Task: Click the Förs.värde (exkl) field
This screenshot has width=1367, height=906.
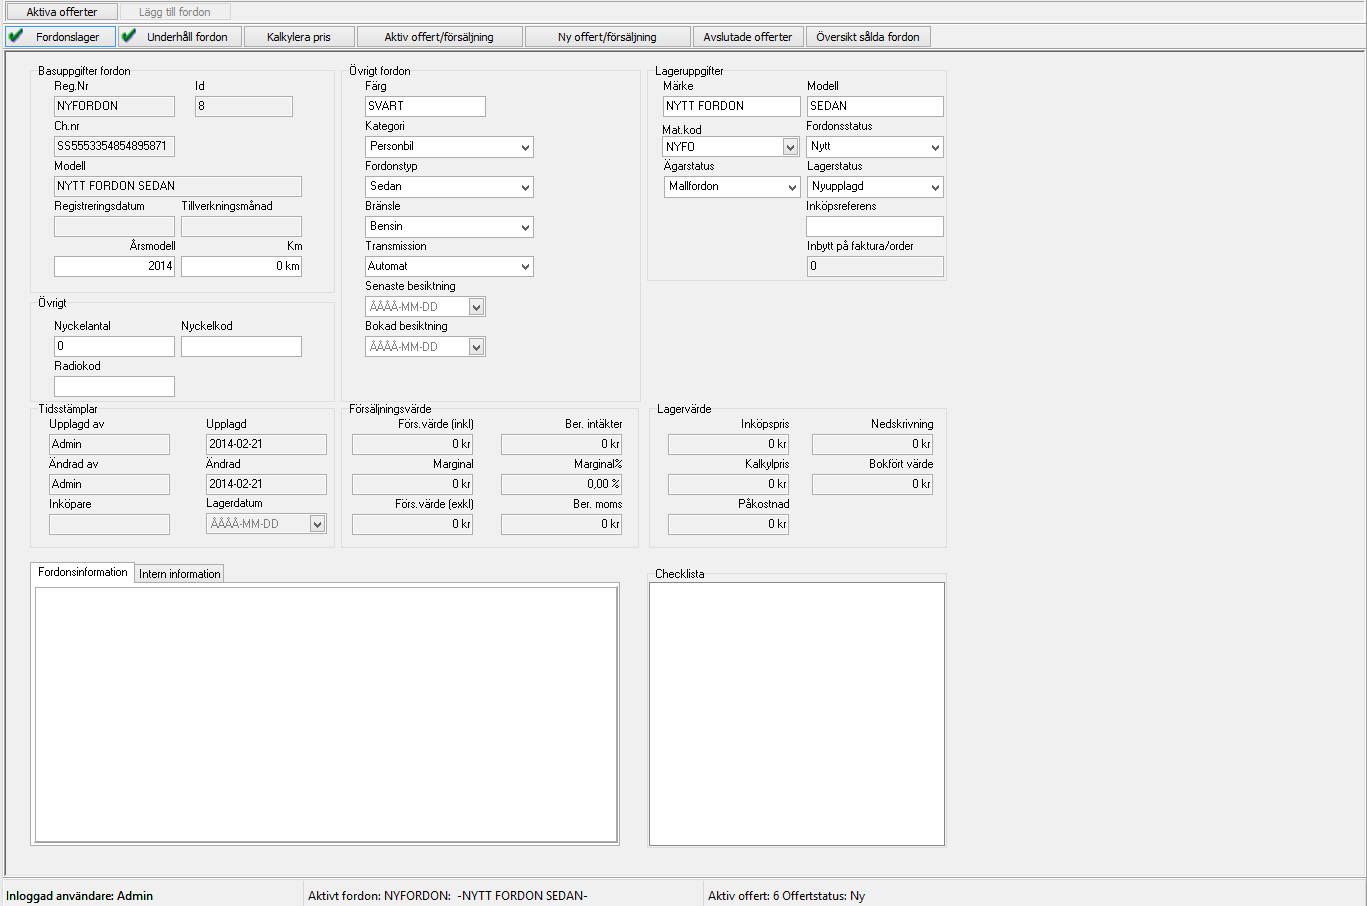Action: click(412, 524)
